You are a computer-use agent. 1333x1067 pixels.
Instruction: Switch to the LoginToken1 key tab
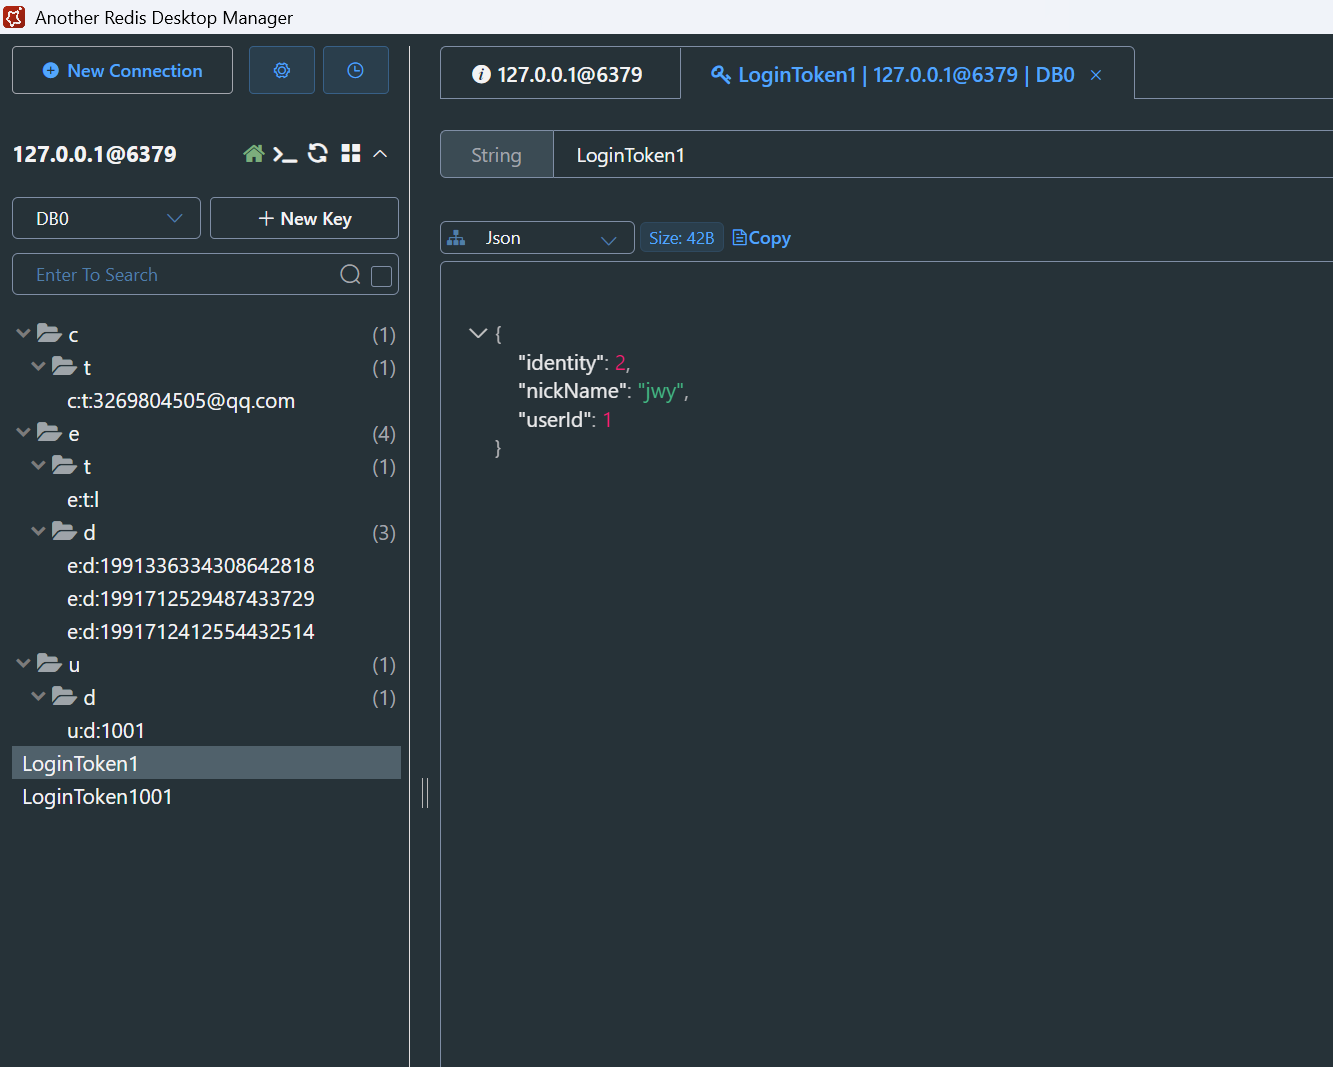coord(906,74)
